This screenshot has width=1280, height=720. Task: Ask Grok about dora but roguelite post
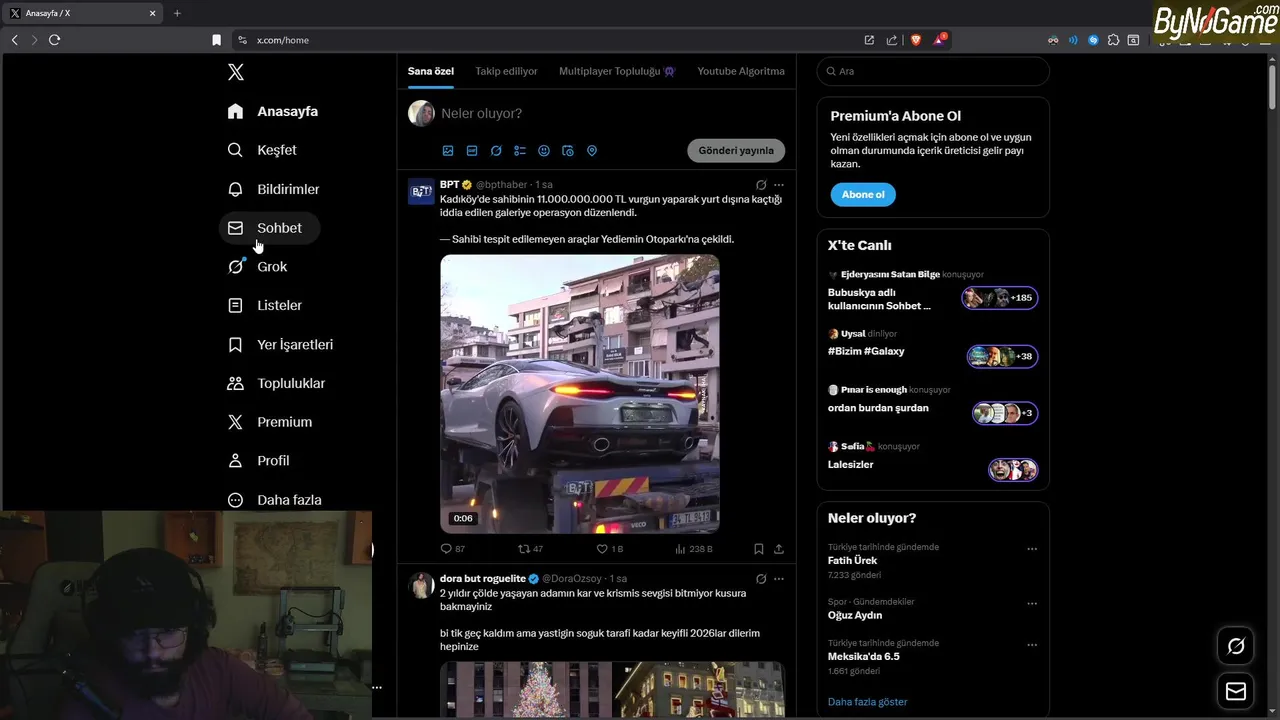(761, 579)
